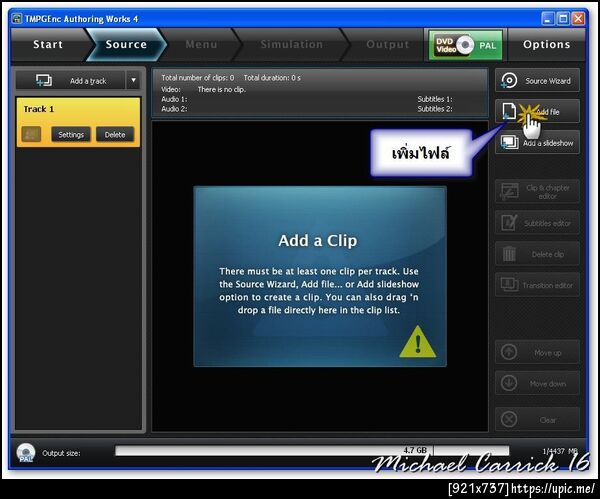
Task: Click the PAL disc icon near Output size
Action: [26, 453]
